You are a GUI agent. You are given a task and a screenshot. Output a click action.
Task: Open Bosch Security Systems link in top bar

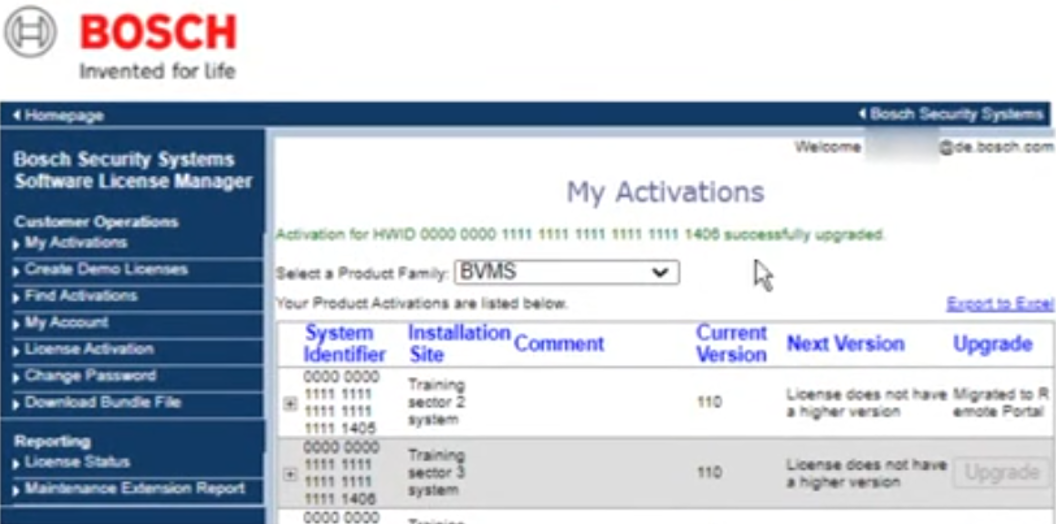[x=955, y=114]
